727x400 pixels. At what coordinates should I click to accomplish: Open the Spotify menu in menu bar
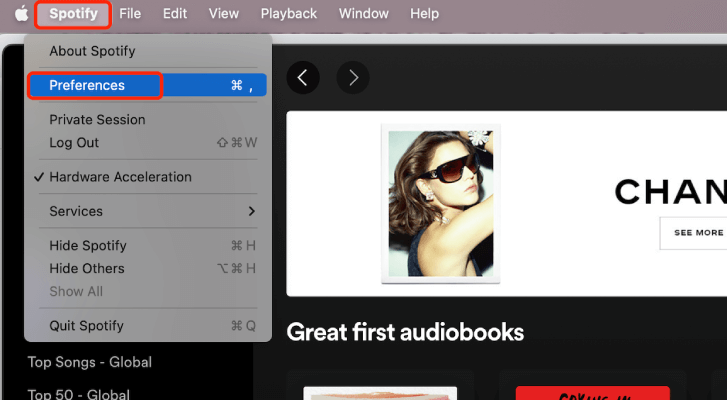coord(73,14)
